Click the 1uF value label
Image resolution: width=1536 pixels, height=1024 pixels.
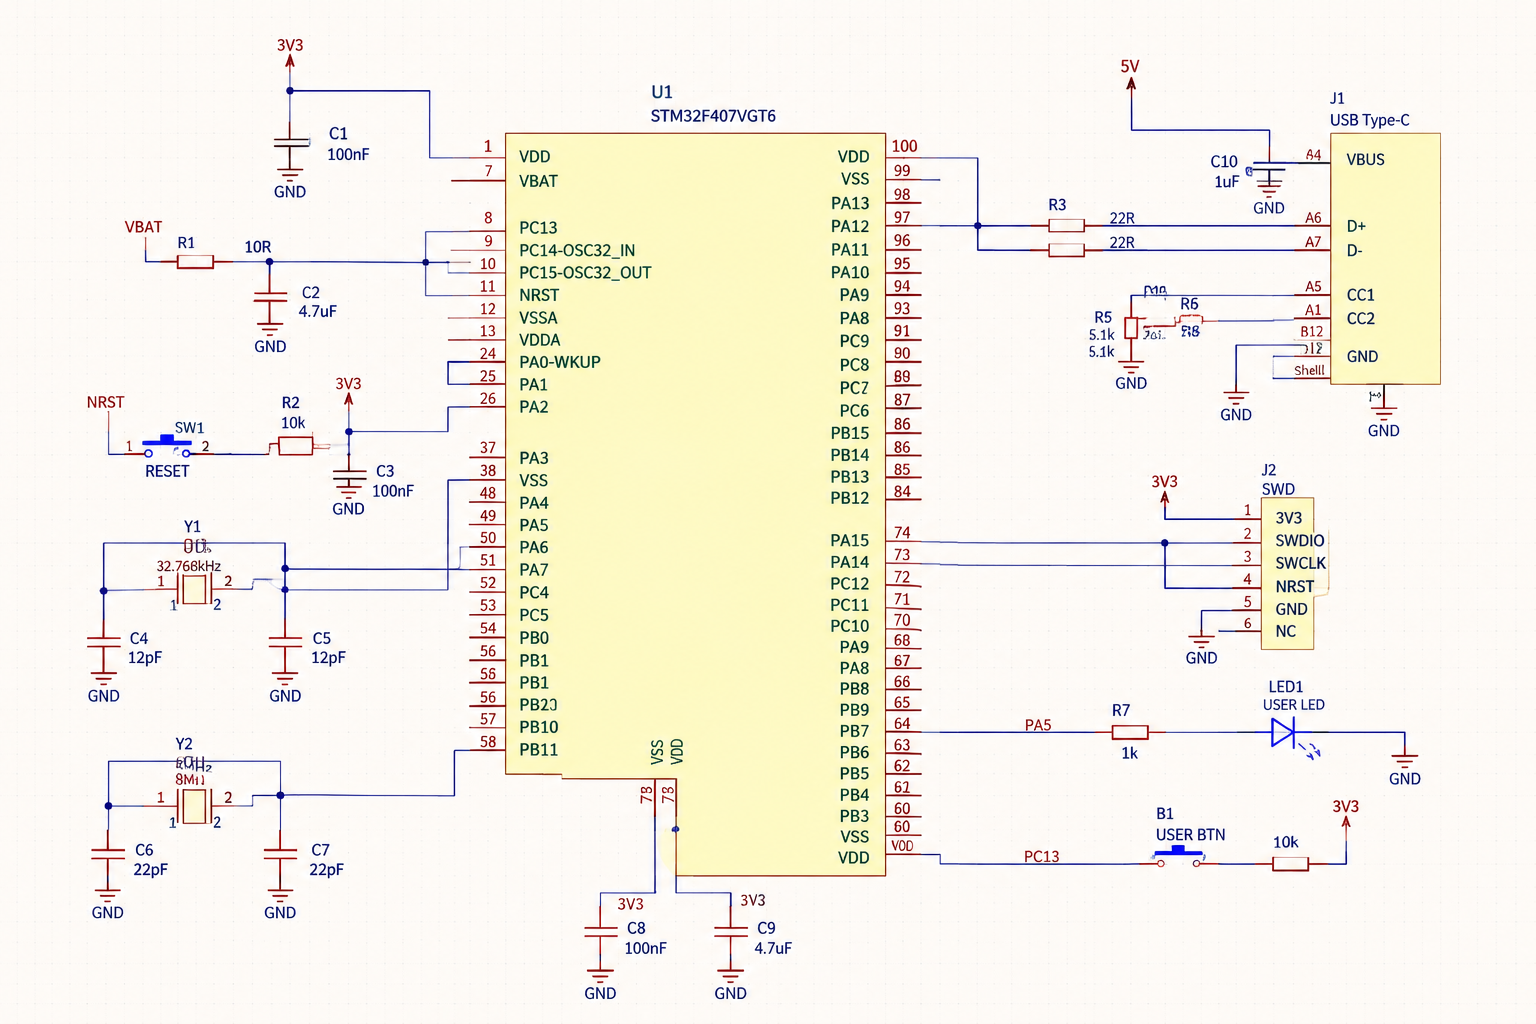click(1227, 182)
